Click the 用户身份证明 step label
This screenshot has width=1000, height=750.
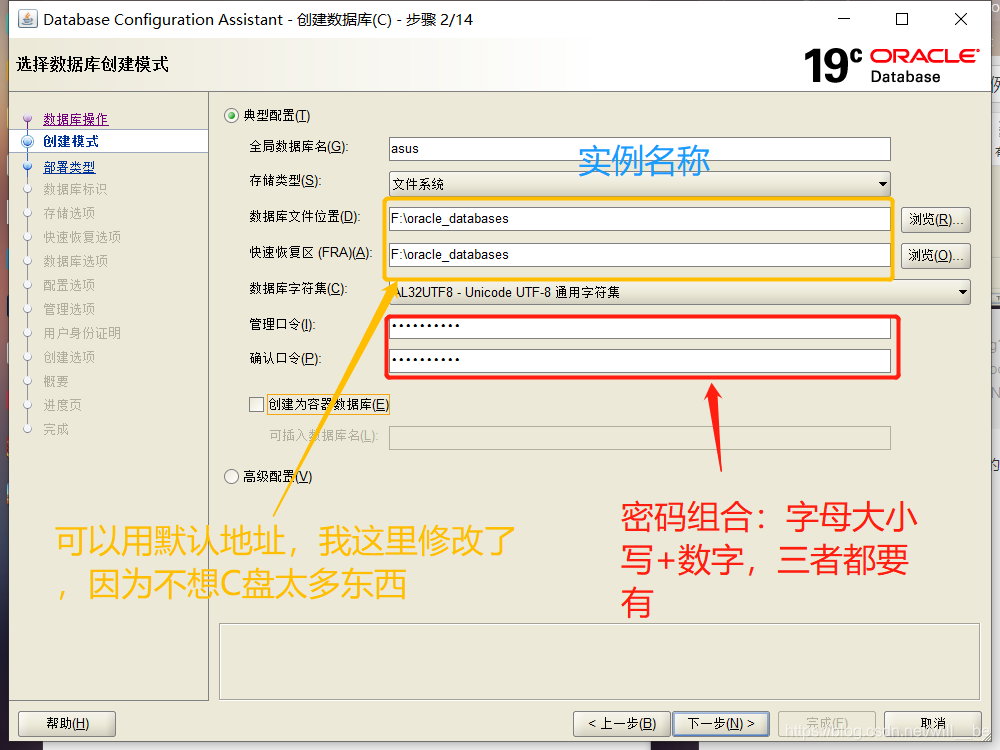click(x=82, y=333)
